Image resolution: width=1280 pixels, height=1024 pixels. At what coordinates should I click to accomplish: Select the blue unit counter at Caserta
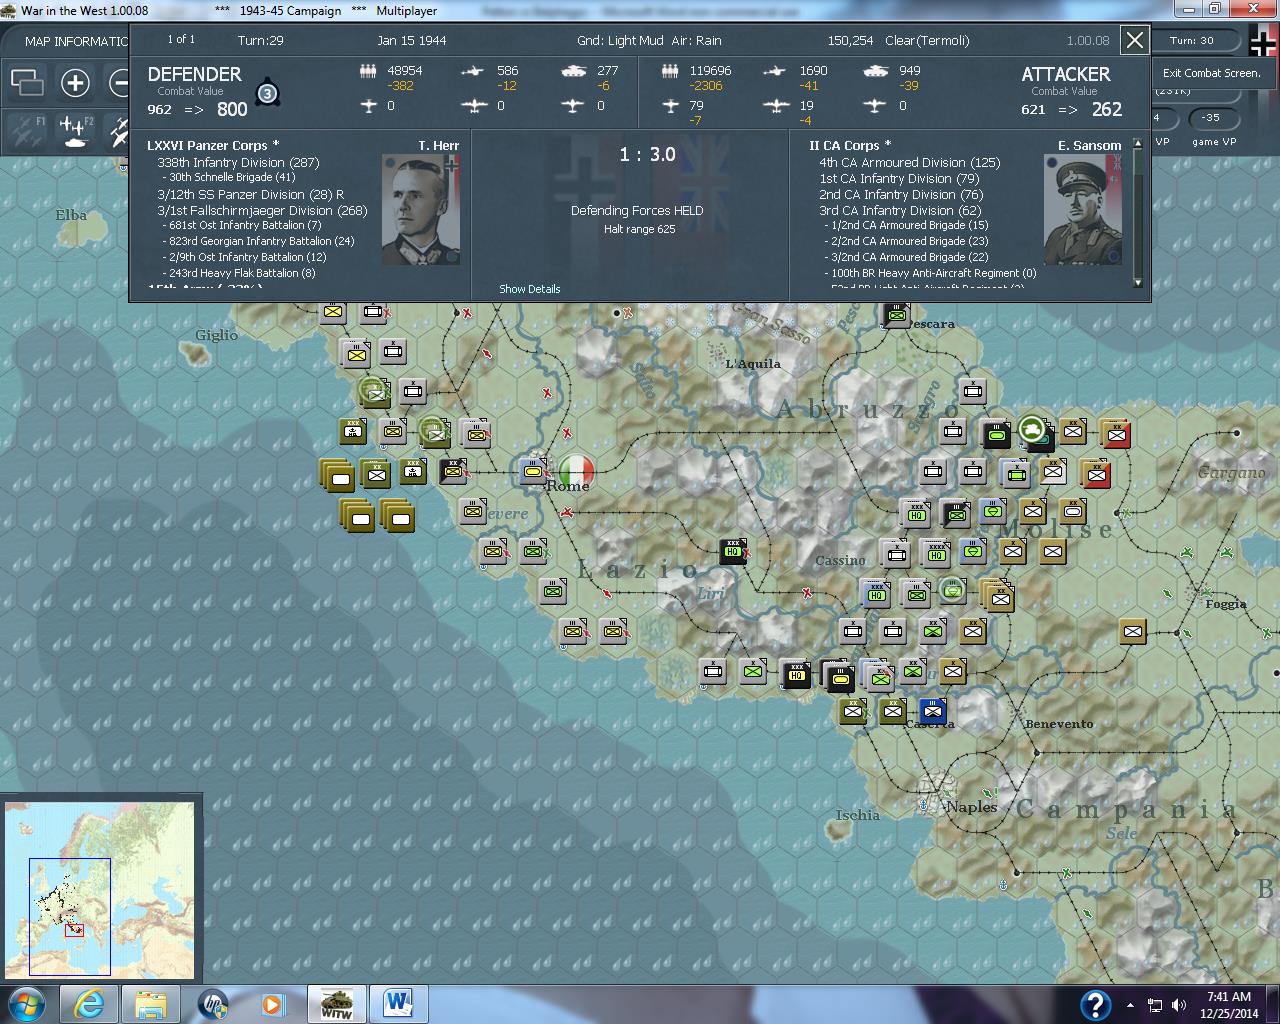pos(933,711)
